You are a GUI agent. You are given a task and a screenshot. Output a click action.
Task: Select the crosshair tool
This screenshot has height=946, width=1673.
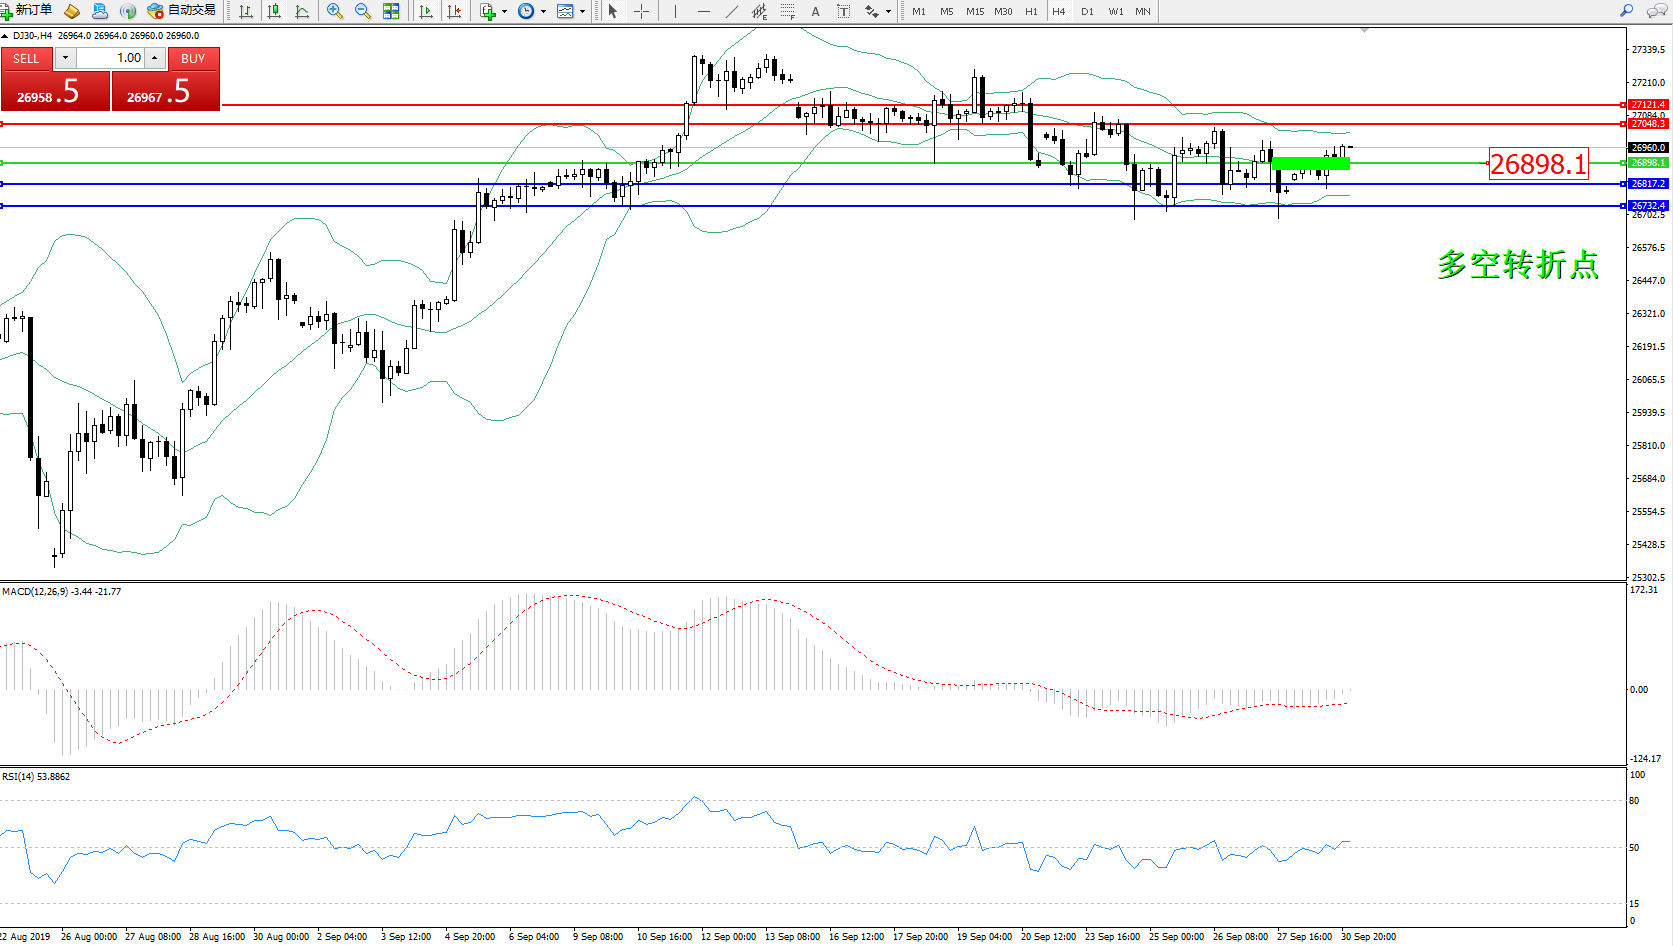coord(641,11)
